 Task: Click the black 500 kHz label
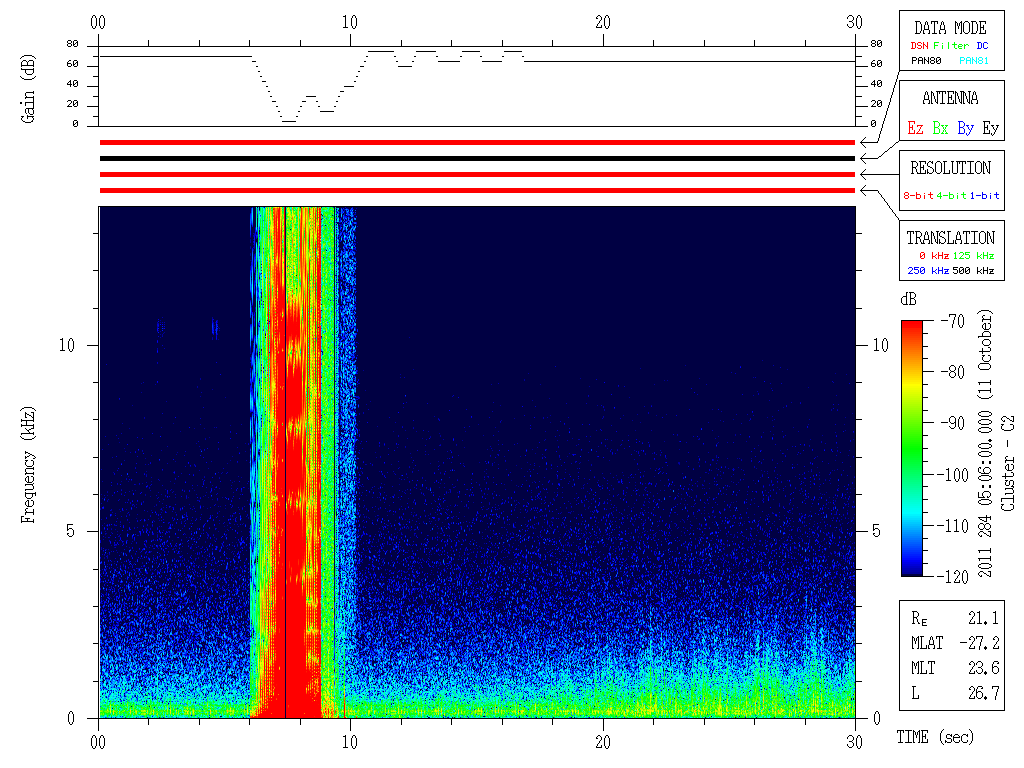click(973, 270)
